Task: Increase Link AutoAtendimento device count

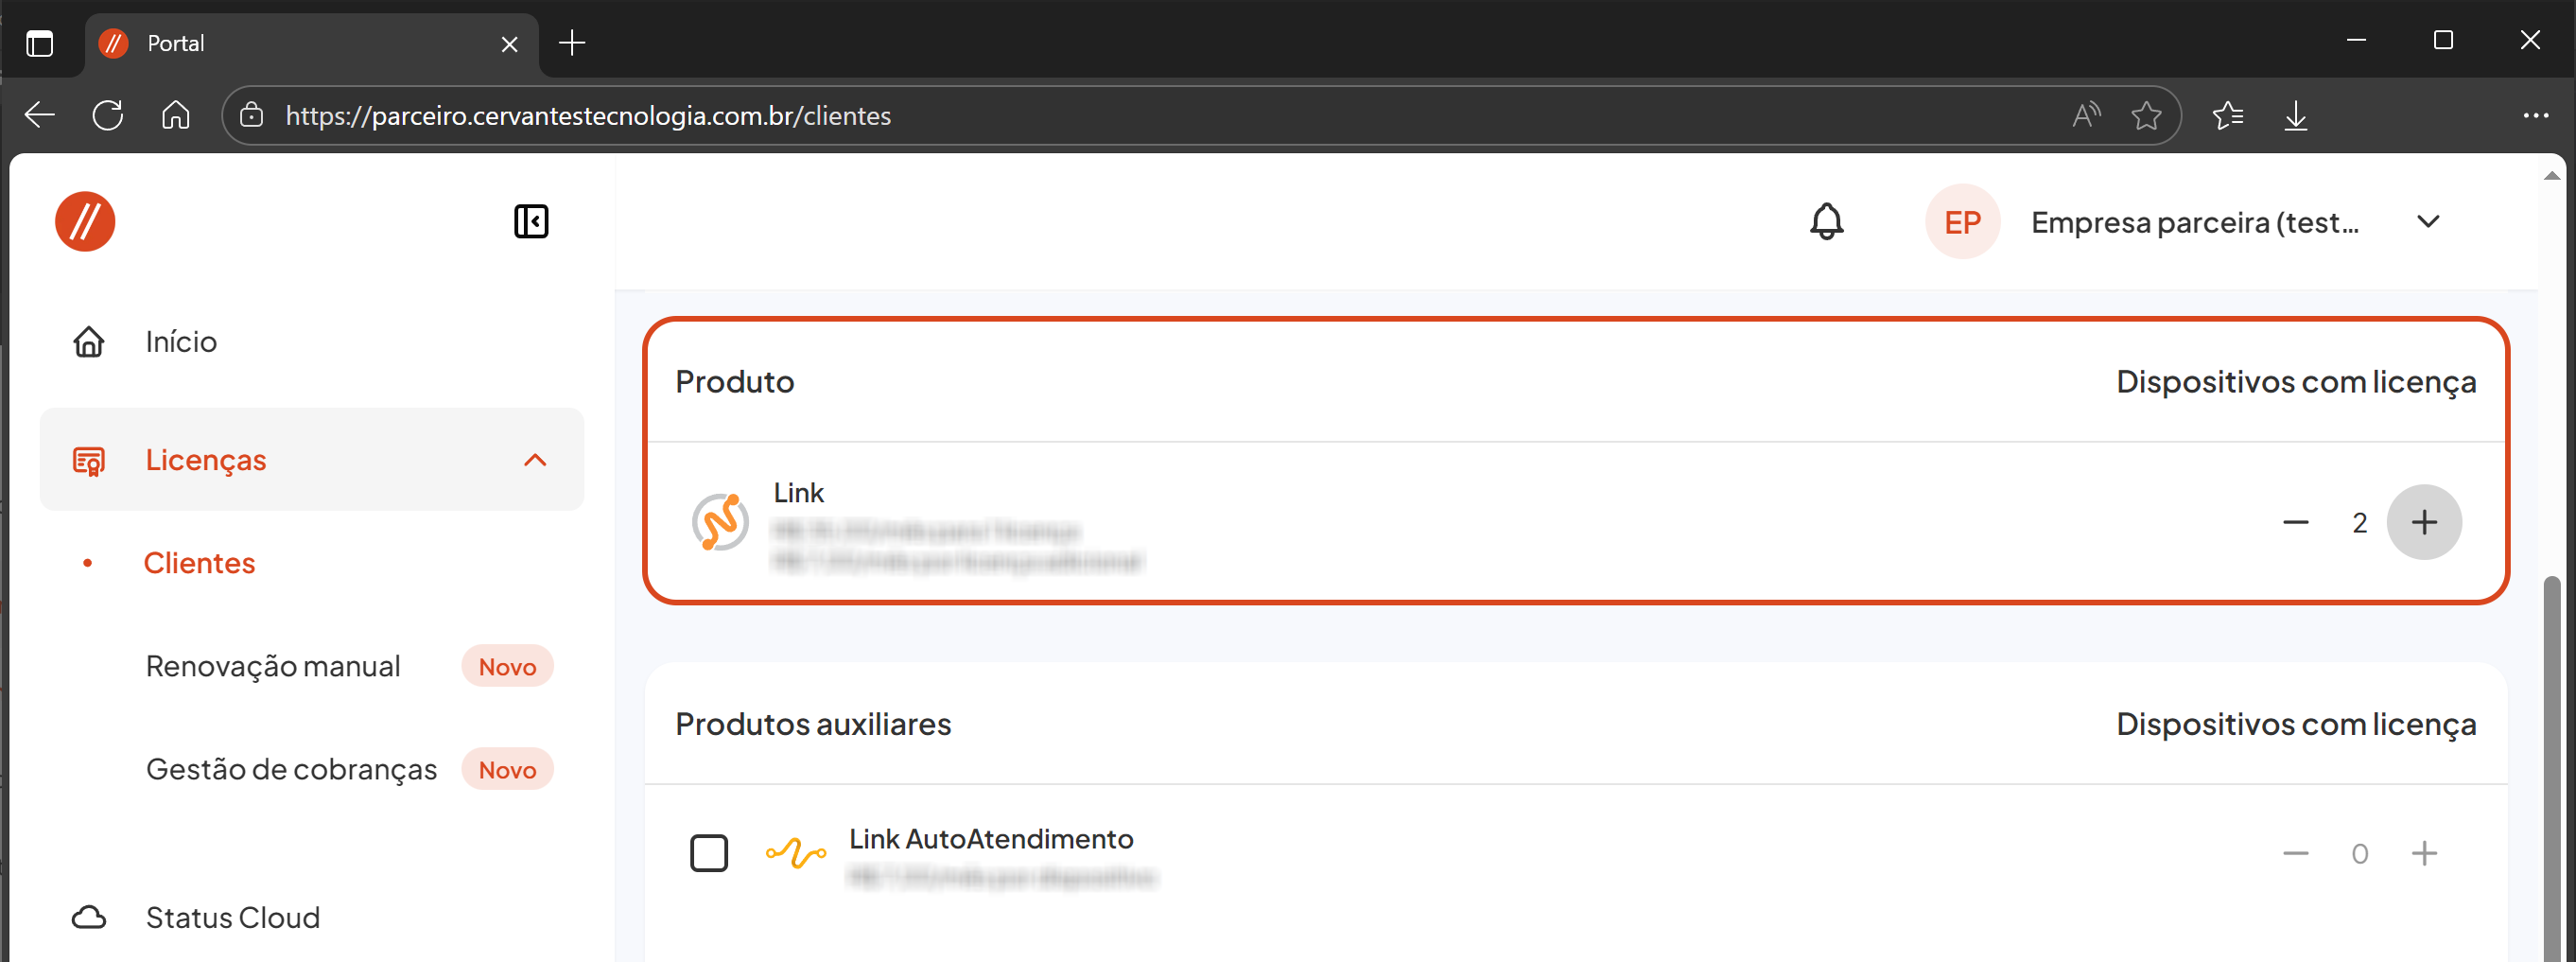Action: click(2423, 853)
